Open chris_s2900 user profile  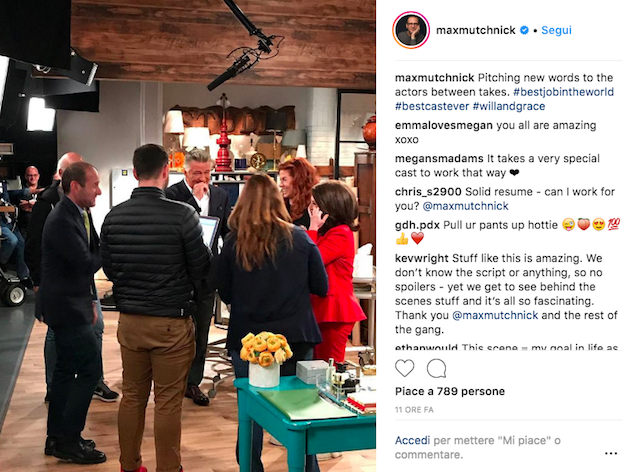(428, 191)
